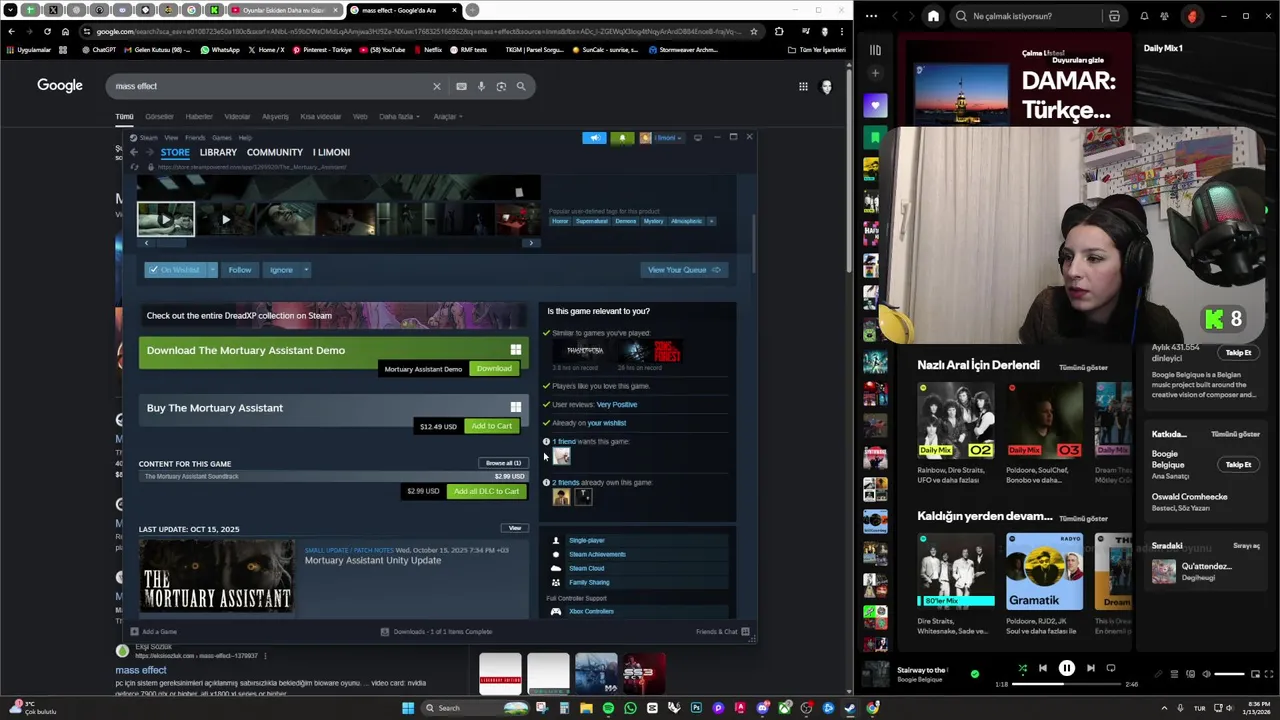1280x720 pixels.
Task: Open Spotify friend activity icon
Action: [1164, 16]
